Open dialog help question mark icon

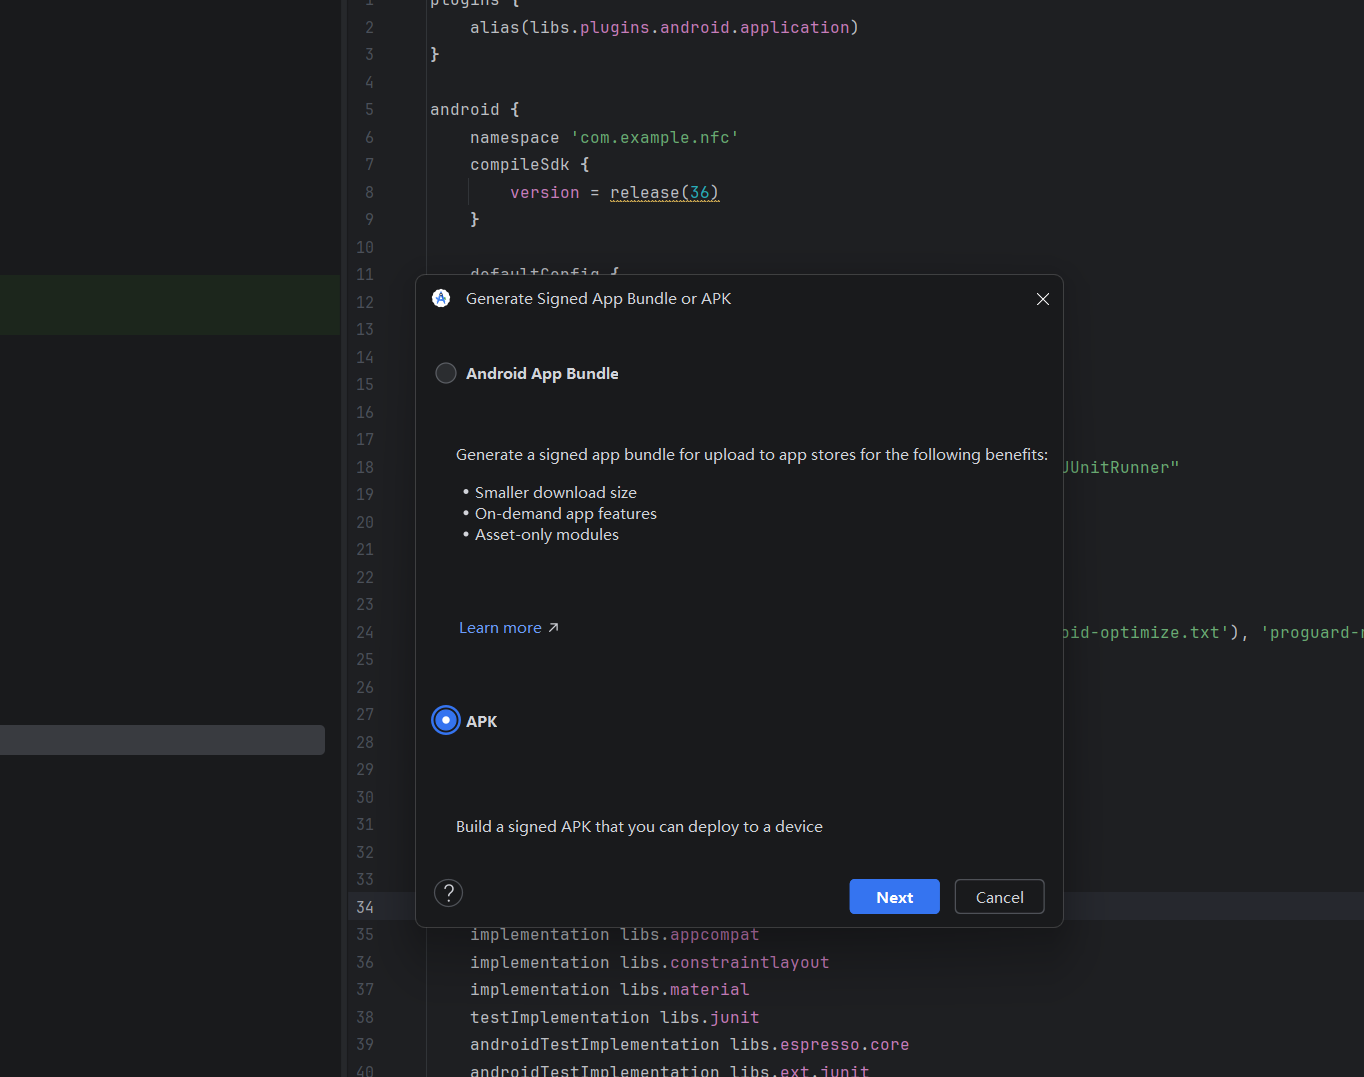(448, 893)
